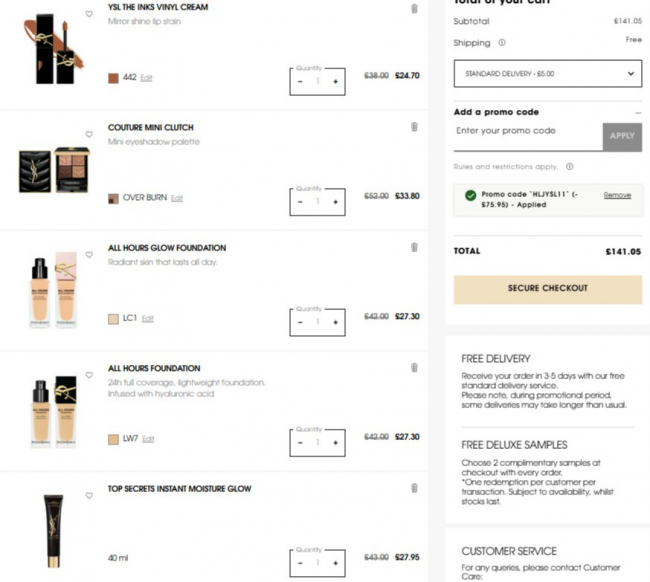The width and height of the screenshot is (650, 582).
Task: Edit the OVER BURN shade selection
Action: [177, 198]
